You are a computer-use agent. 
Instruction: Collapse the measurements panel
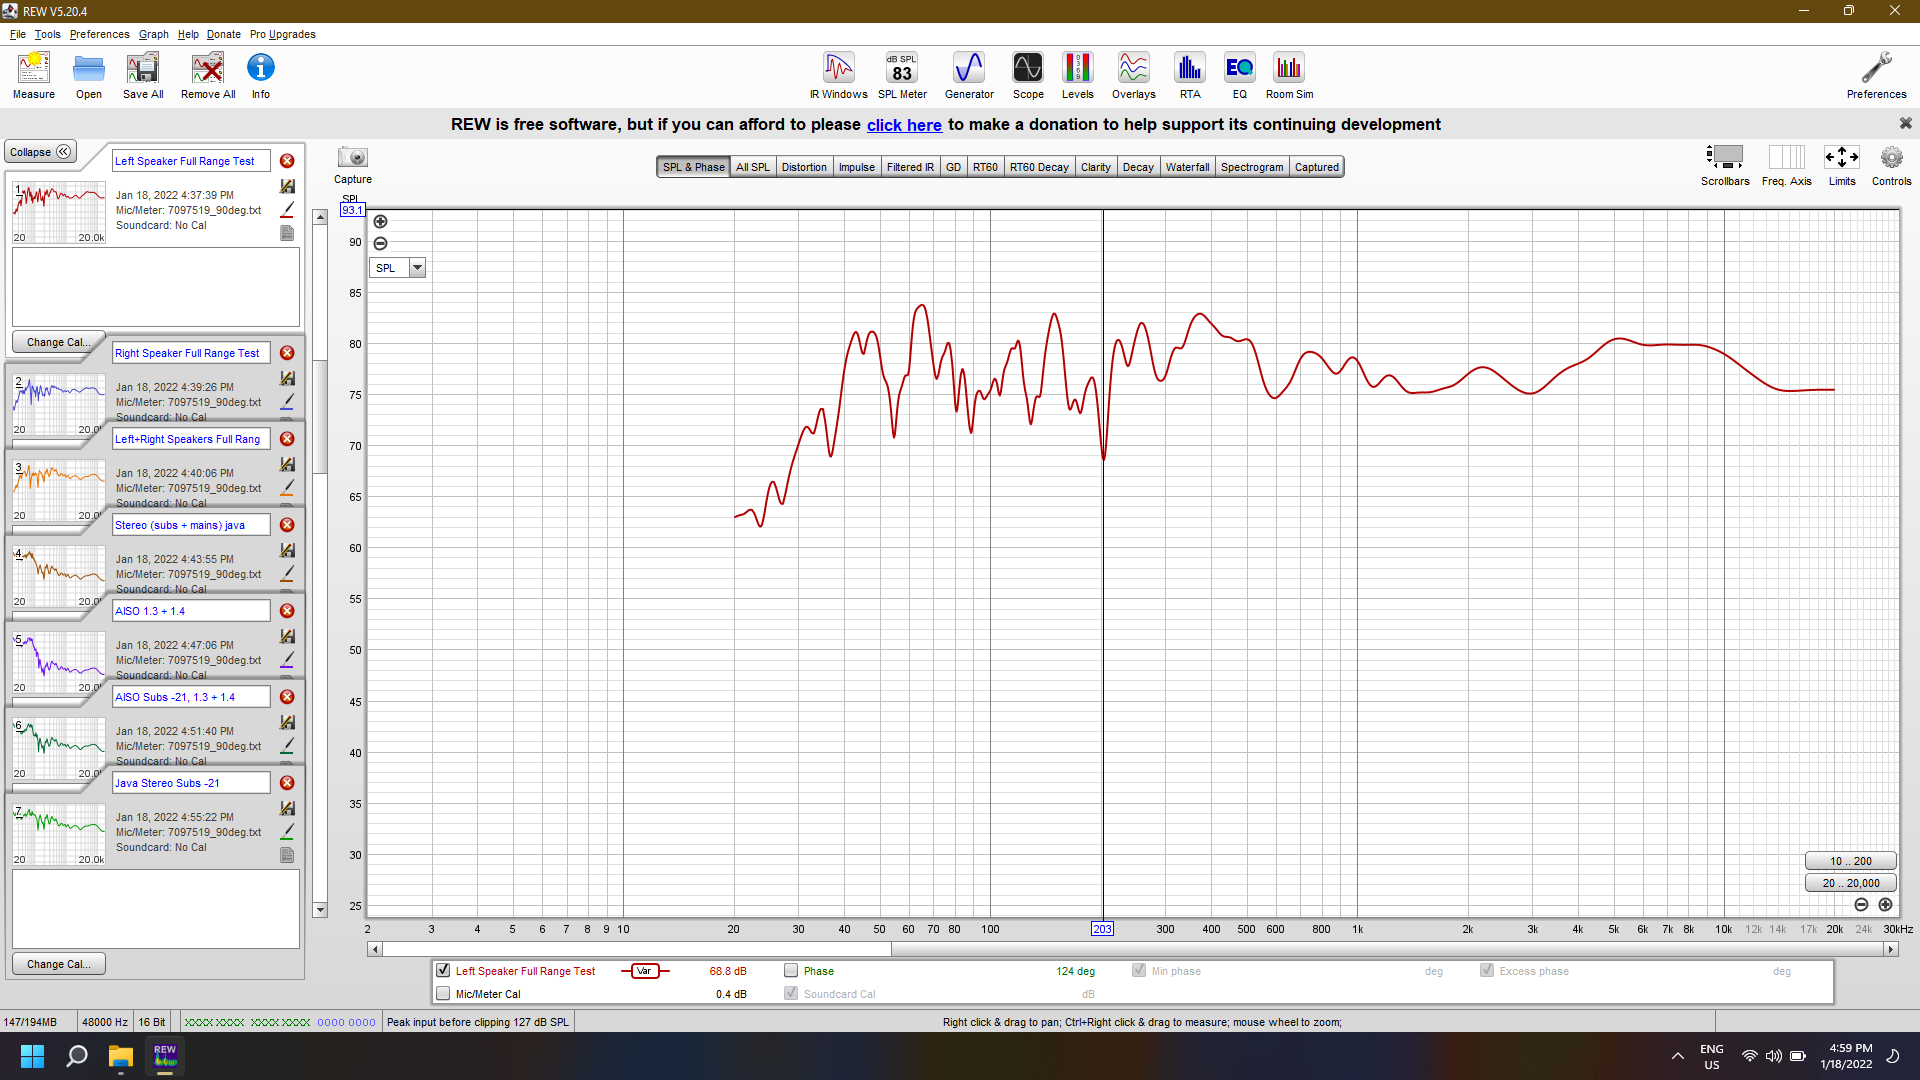coord(40,152)
